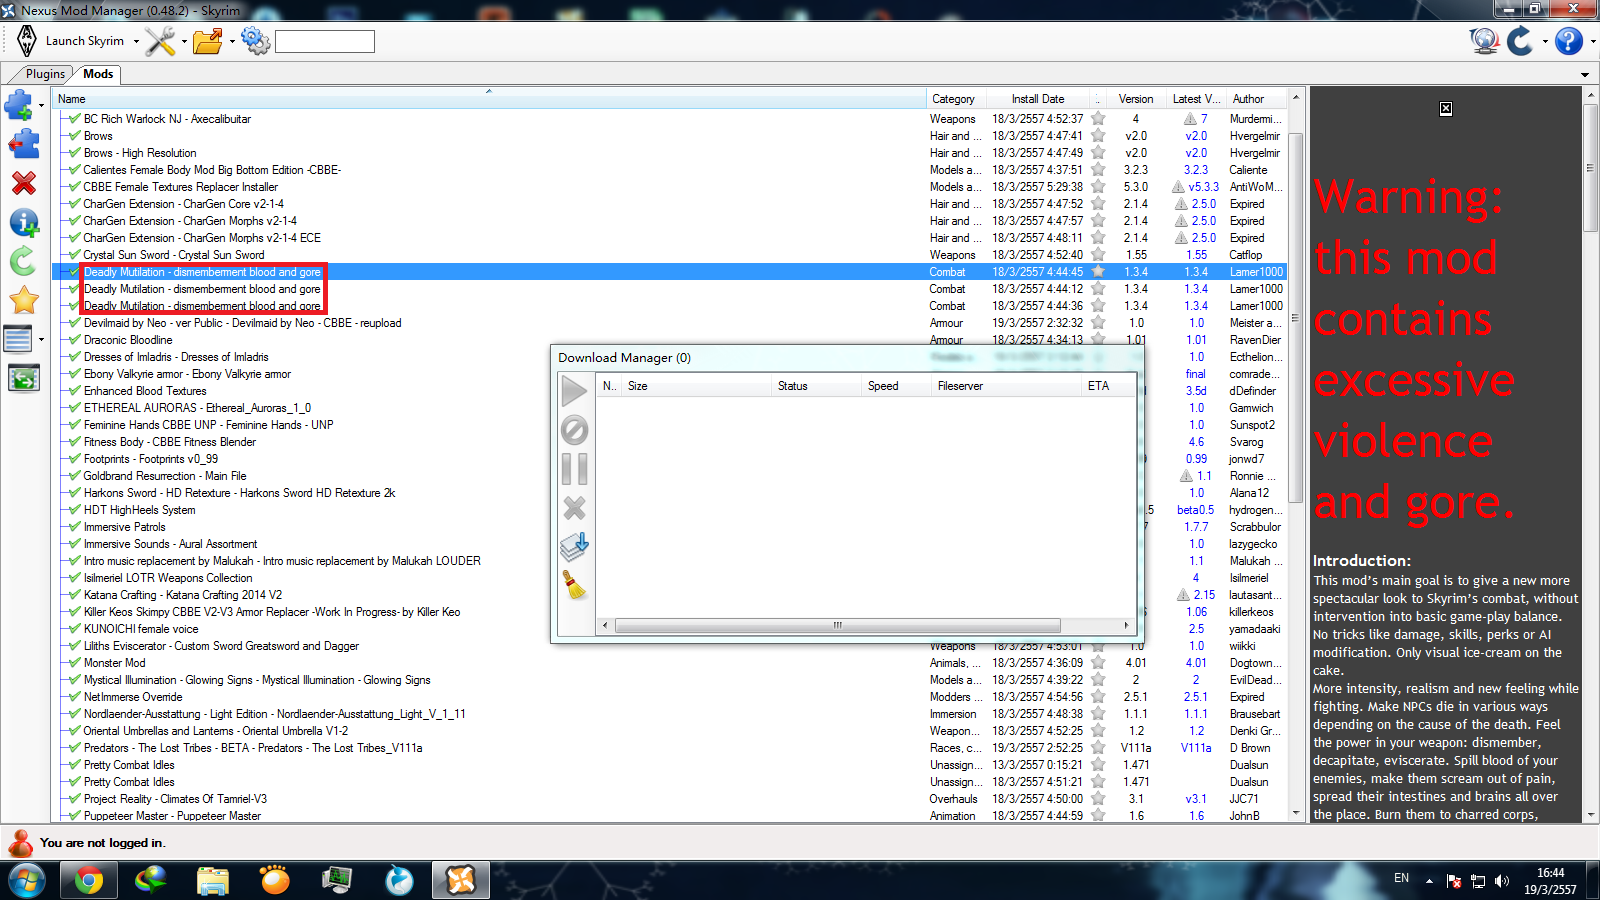Screen dimensions: 1600x900
Task: Expand the add mod puzzle icon dropdown
Action: coord(41,105)
